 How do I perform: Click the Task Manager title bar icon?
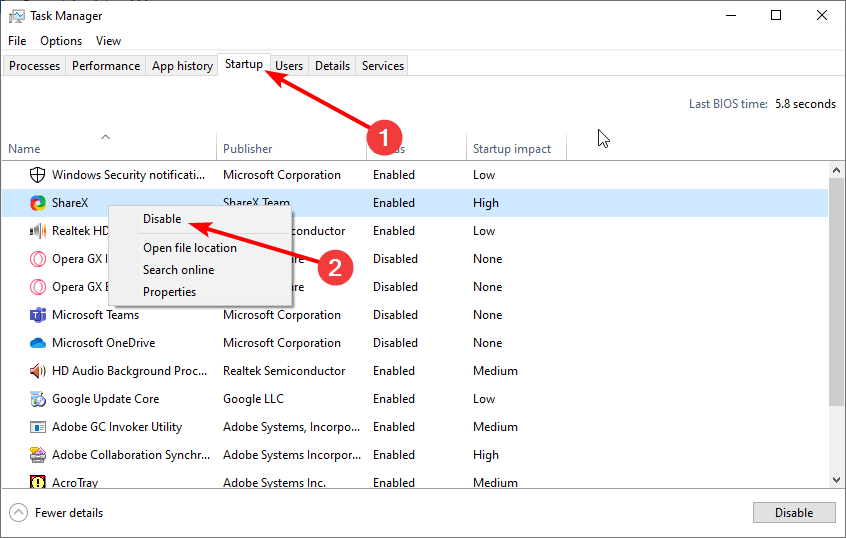[17, 16]
